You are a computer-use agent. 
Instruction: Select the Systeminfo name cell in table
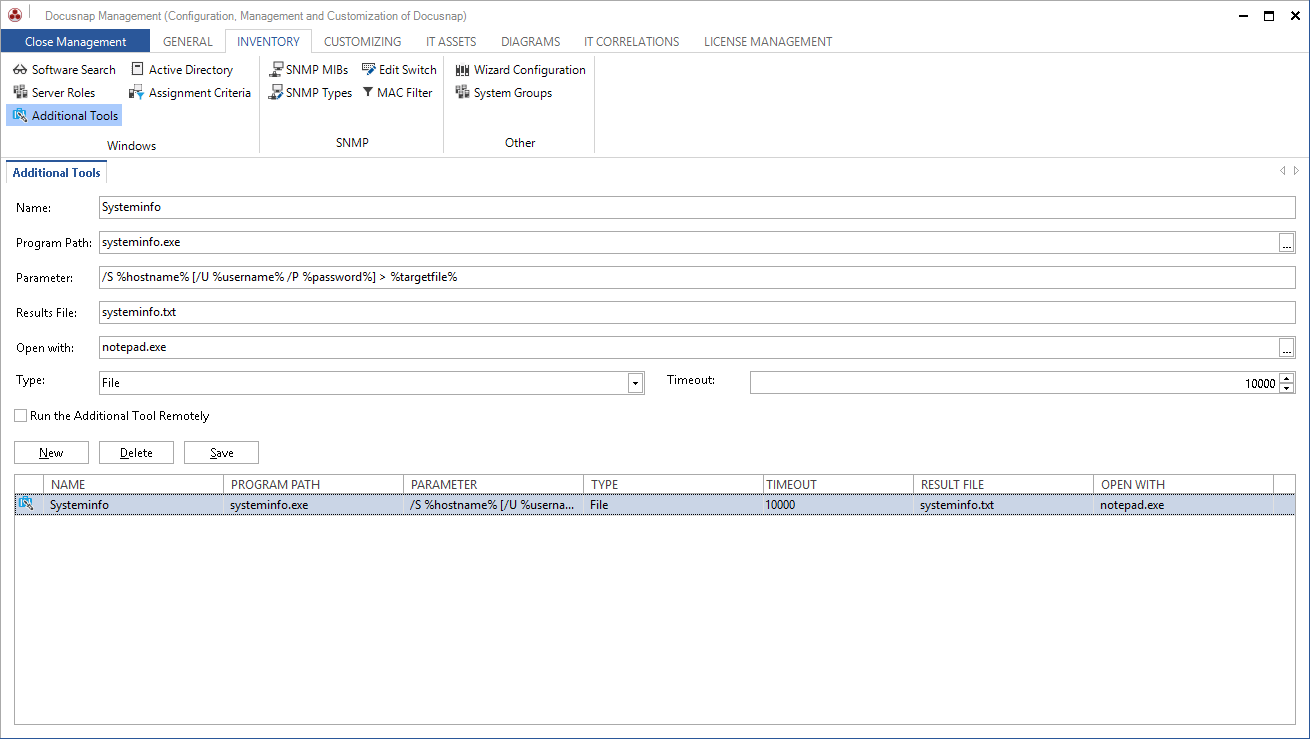pyautogui.click(x=134, y=505)
